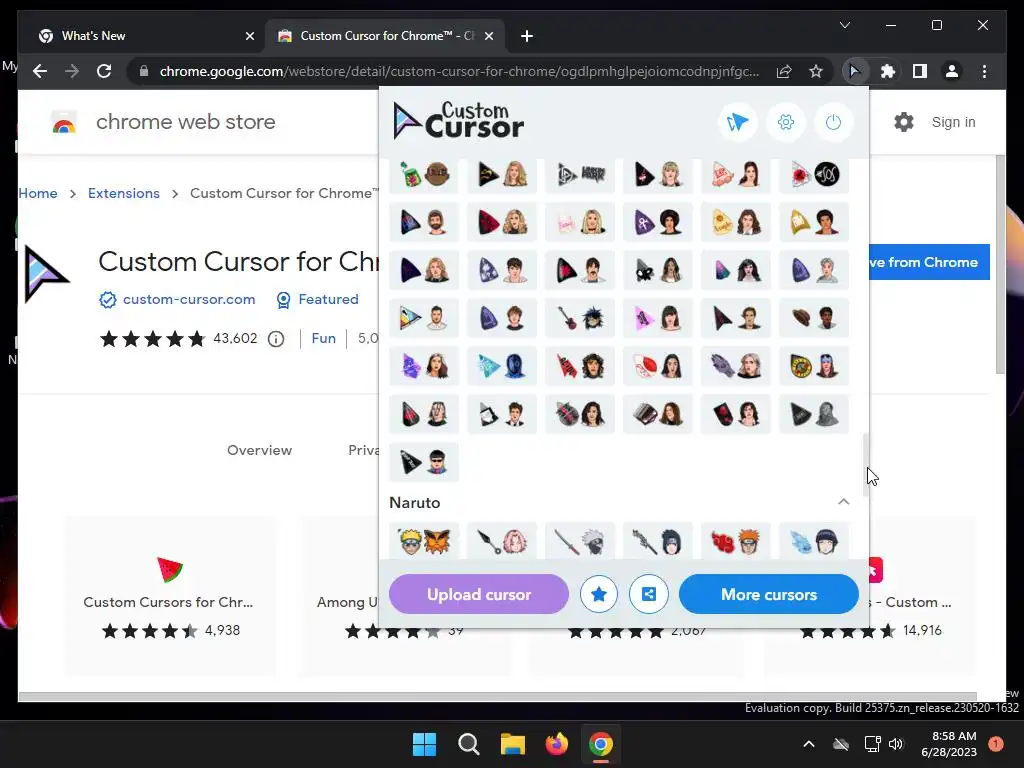The height and width of the screenshot is (768, 1024).
Task: Bookmark this page with star icon
Action: pos(816,71)
